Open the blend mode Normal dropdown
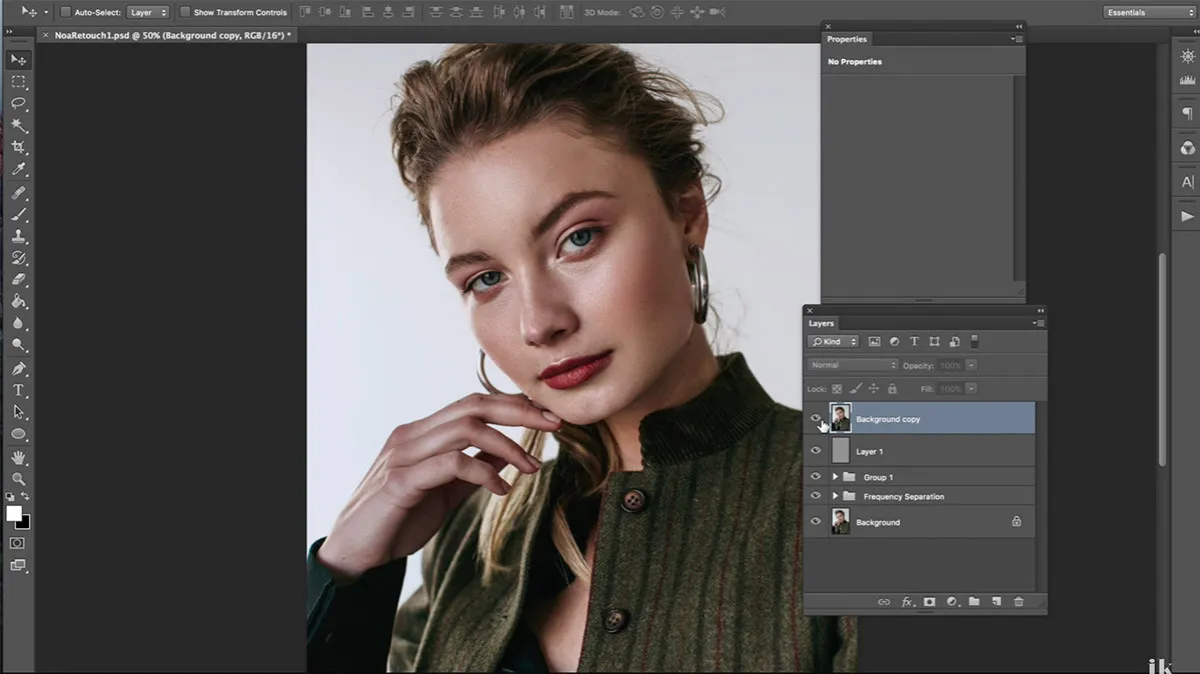 [x=853, y=365]
